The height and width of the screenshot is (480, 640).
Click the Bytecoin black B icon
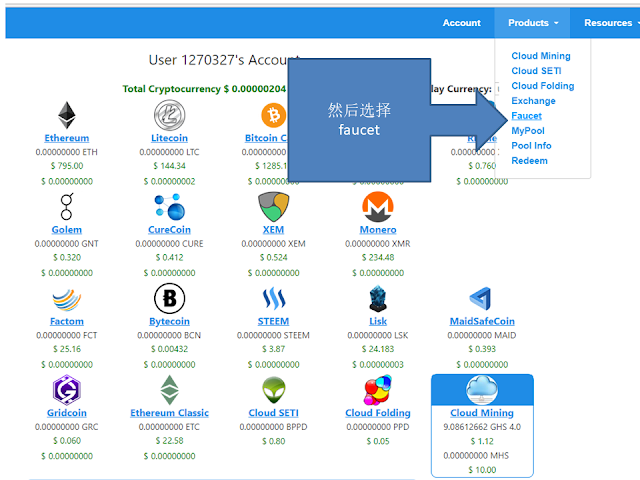(169, 298)
